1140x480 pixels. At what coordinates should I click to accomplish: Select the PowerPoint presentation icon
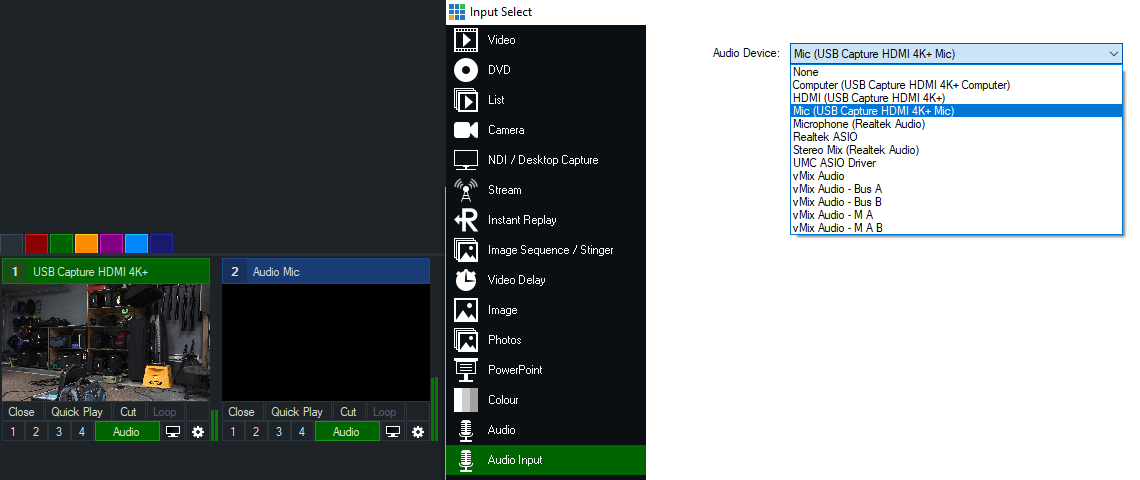[465, 370]
